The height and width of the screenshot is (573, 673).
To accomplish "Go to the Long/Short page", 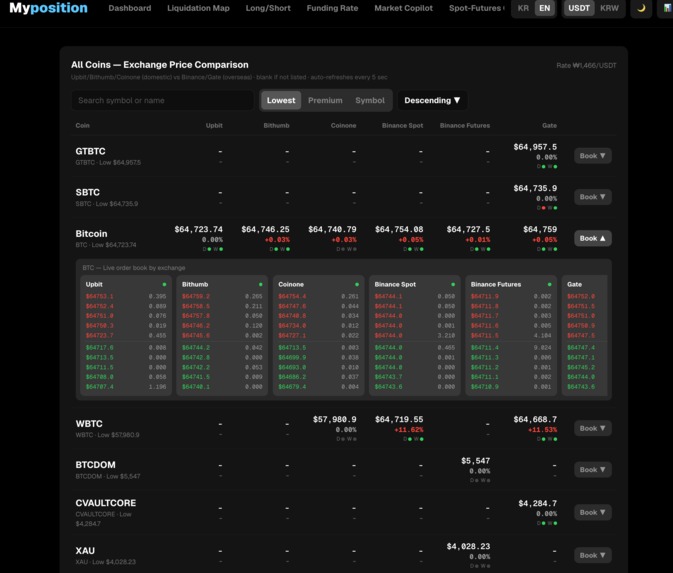I will 268,8.
